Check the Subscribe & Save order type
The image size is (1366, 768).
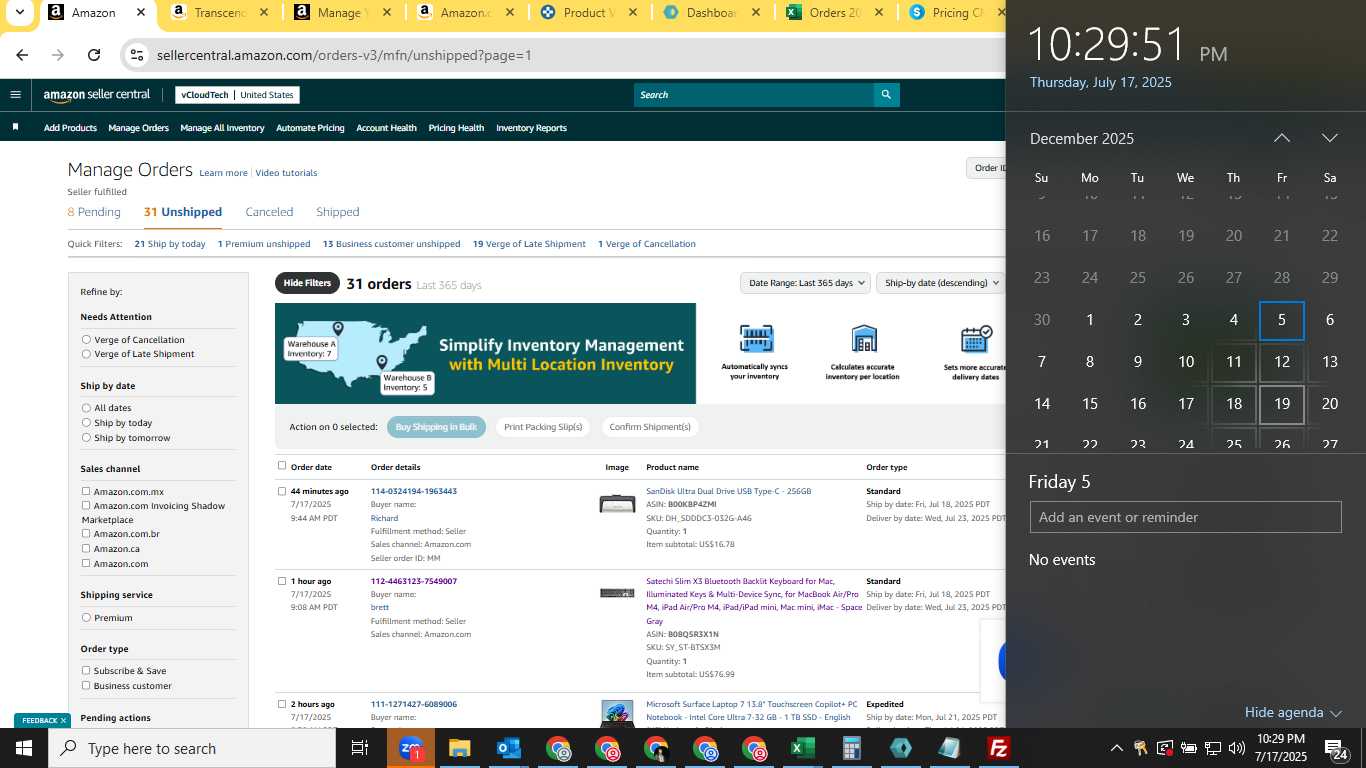[86, 671]
